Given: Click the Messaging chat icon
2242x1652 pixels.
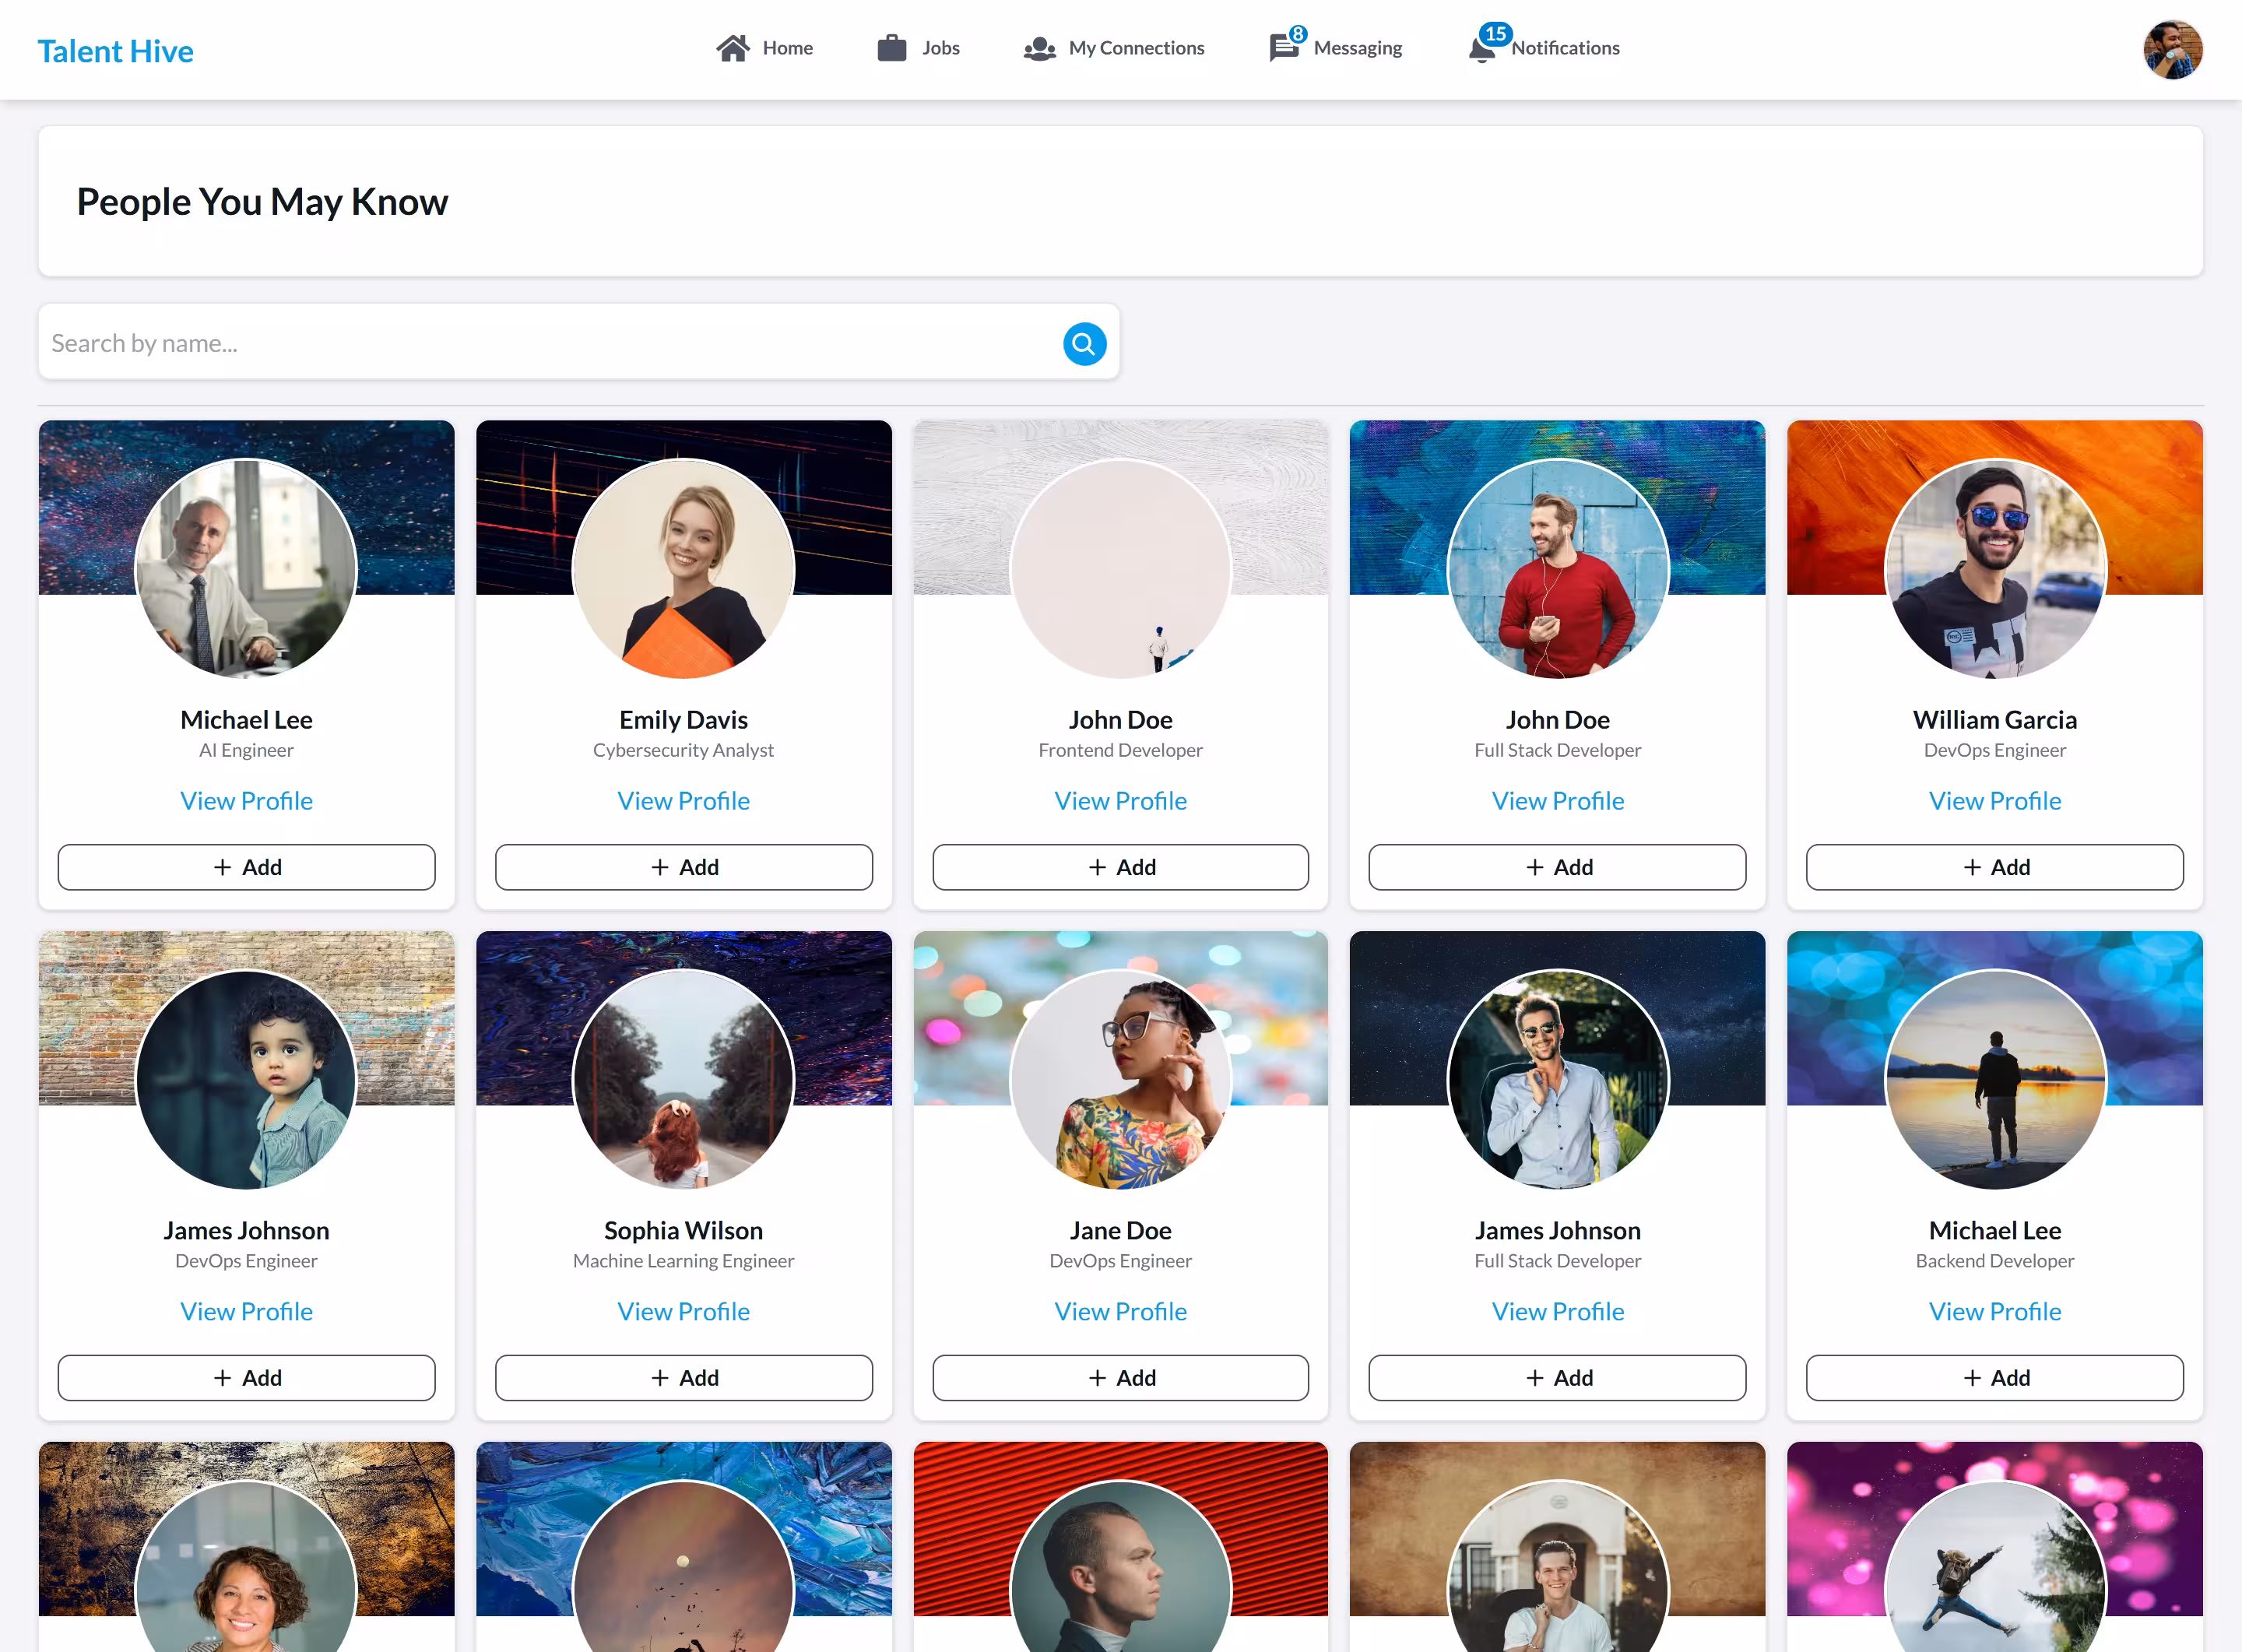Looking at the screenshot, I should [x=1284, y=48].
